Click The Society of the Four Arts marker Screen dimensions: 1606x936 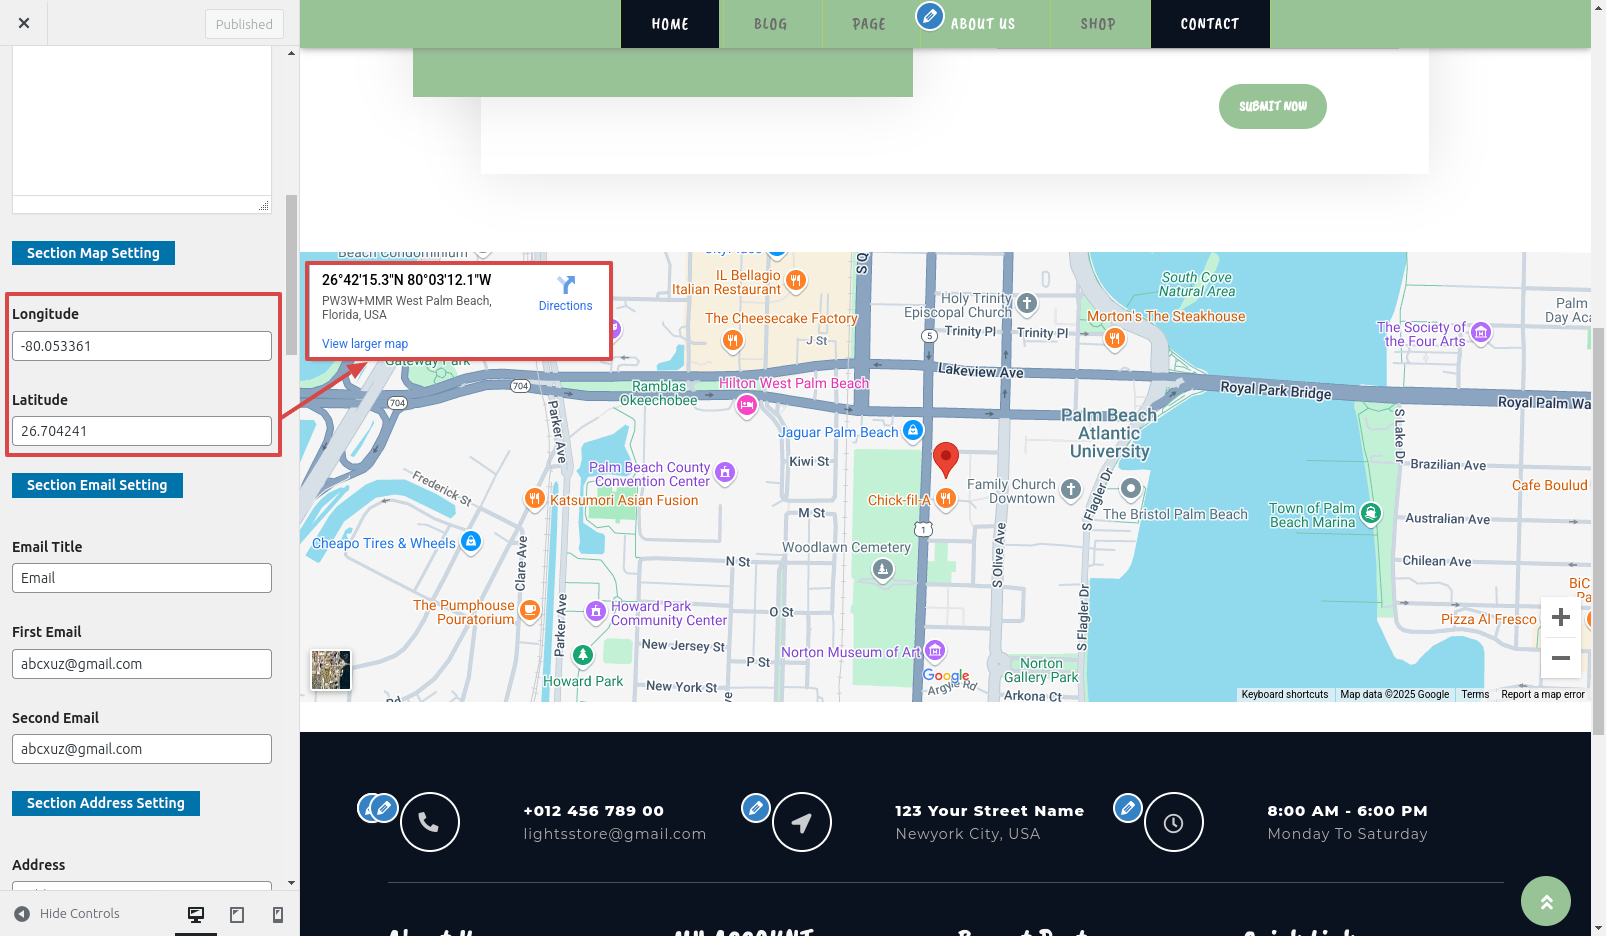(1482, 332)
